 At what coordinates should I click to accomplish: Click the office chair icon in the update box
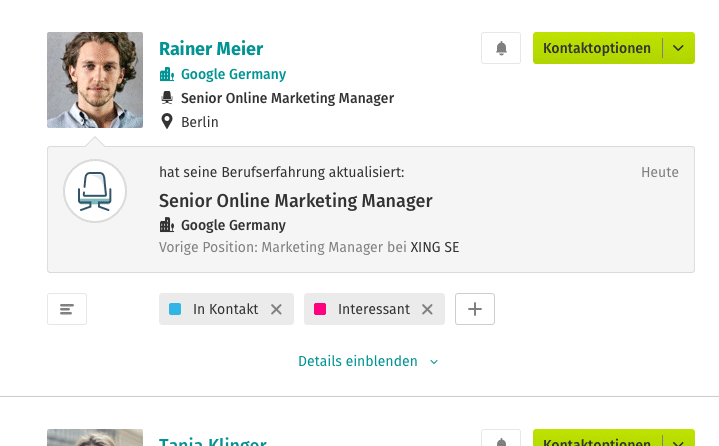point(95,191)
